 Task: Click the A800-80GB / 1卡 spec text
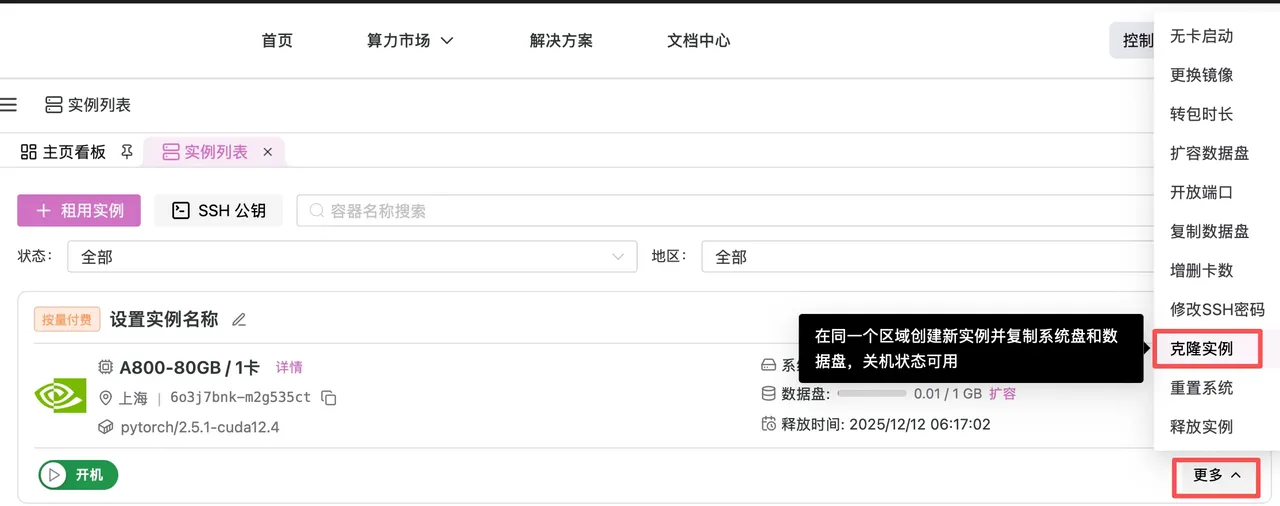pos(189,367)
